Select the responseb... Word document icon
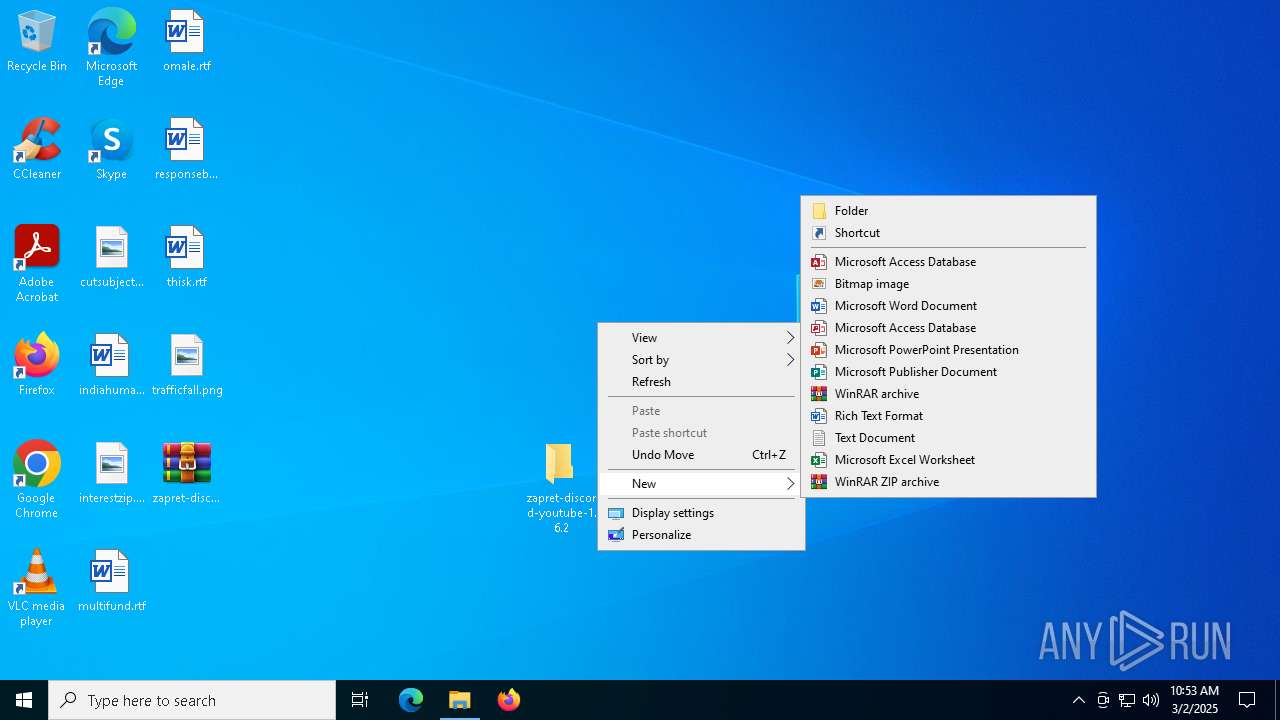Screen dimensions: 1280x720 tap(187, 150)
